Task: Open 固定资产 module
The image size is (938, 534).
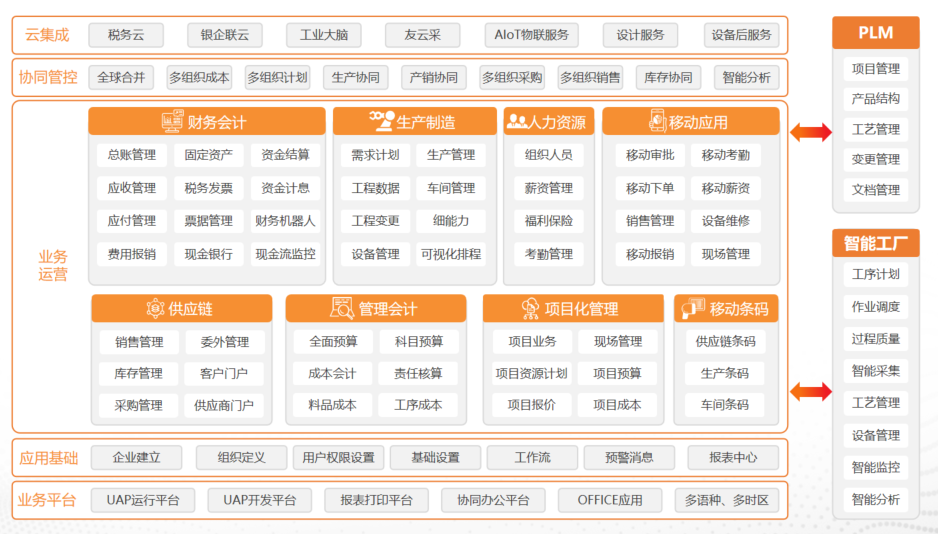Action: point(208,155)
